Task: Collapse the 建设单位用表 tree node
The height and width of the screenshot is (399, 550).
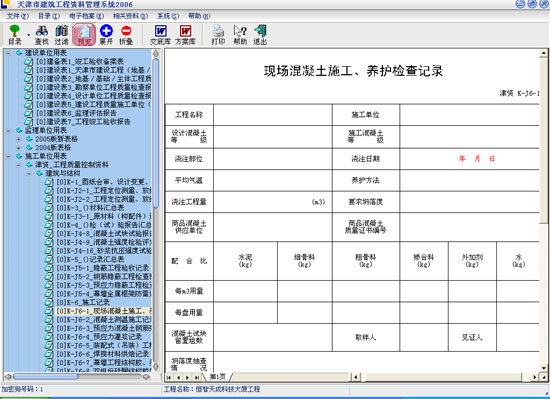Action: coord(8,53)
